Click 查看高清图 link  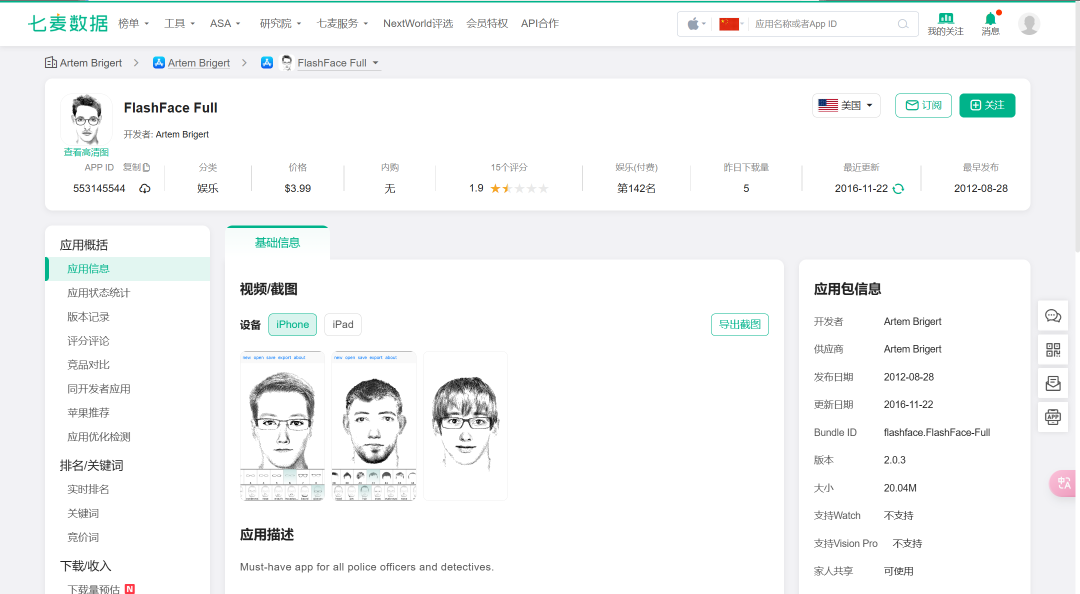pyautogui.click(x=86, y=152)
